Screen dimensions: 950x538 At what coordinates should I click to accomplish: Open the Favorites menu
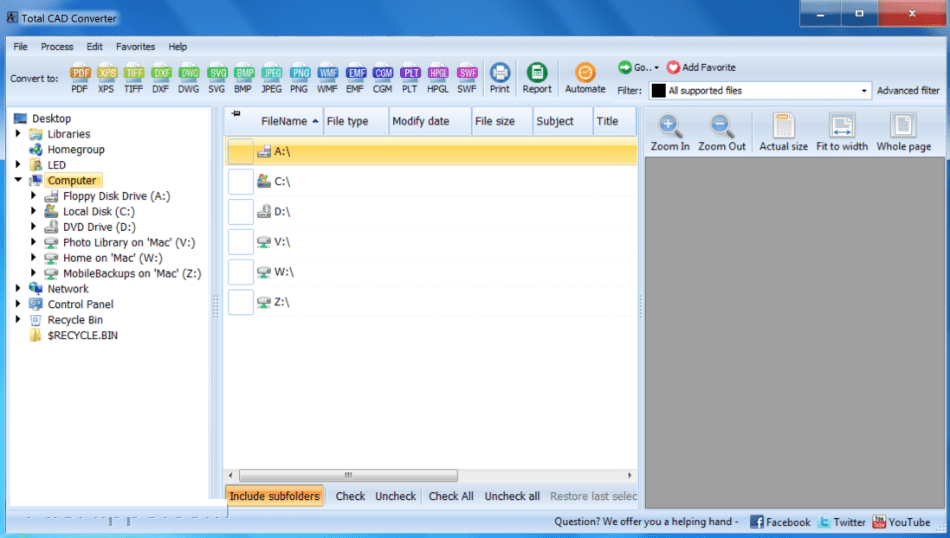(135, 47)
